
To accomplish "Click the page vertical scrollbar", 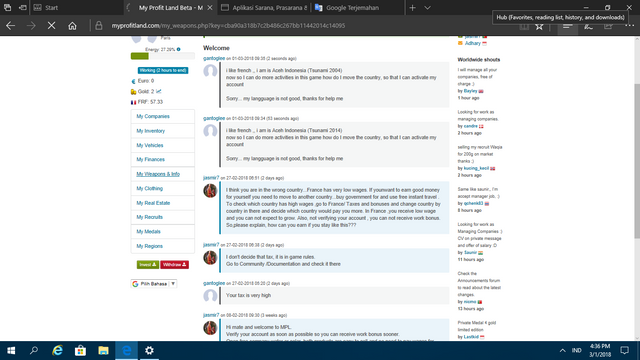I will (637, 161).
